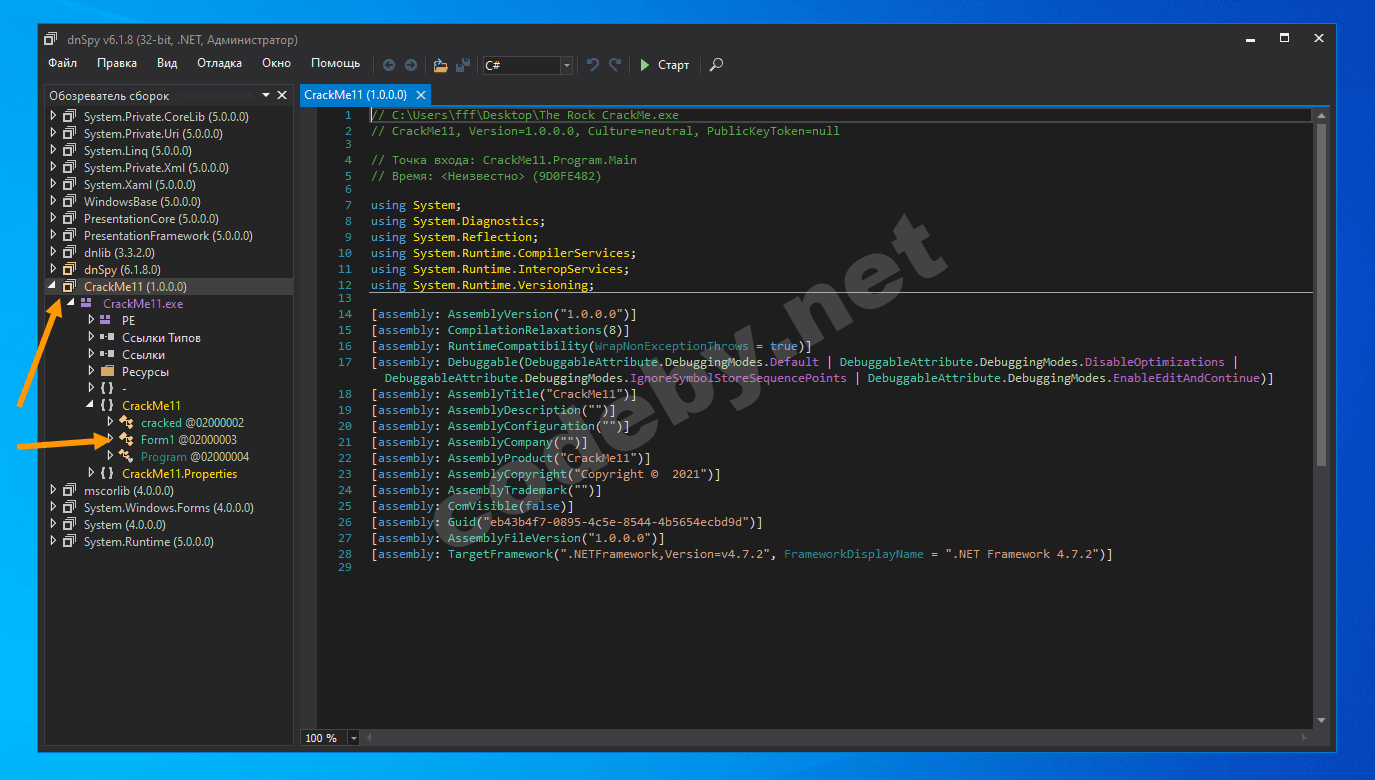1375x780 pixels.
Task: Click the Open file folder icon
Action: click(x=440, y=65)
